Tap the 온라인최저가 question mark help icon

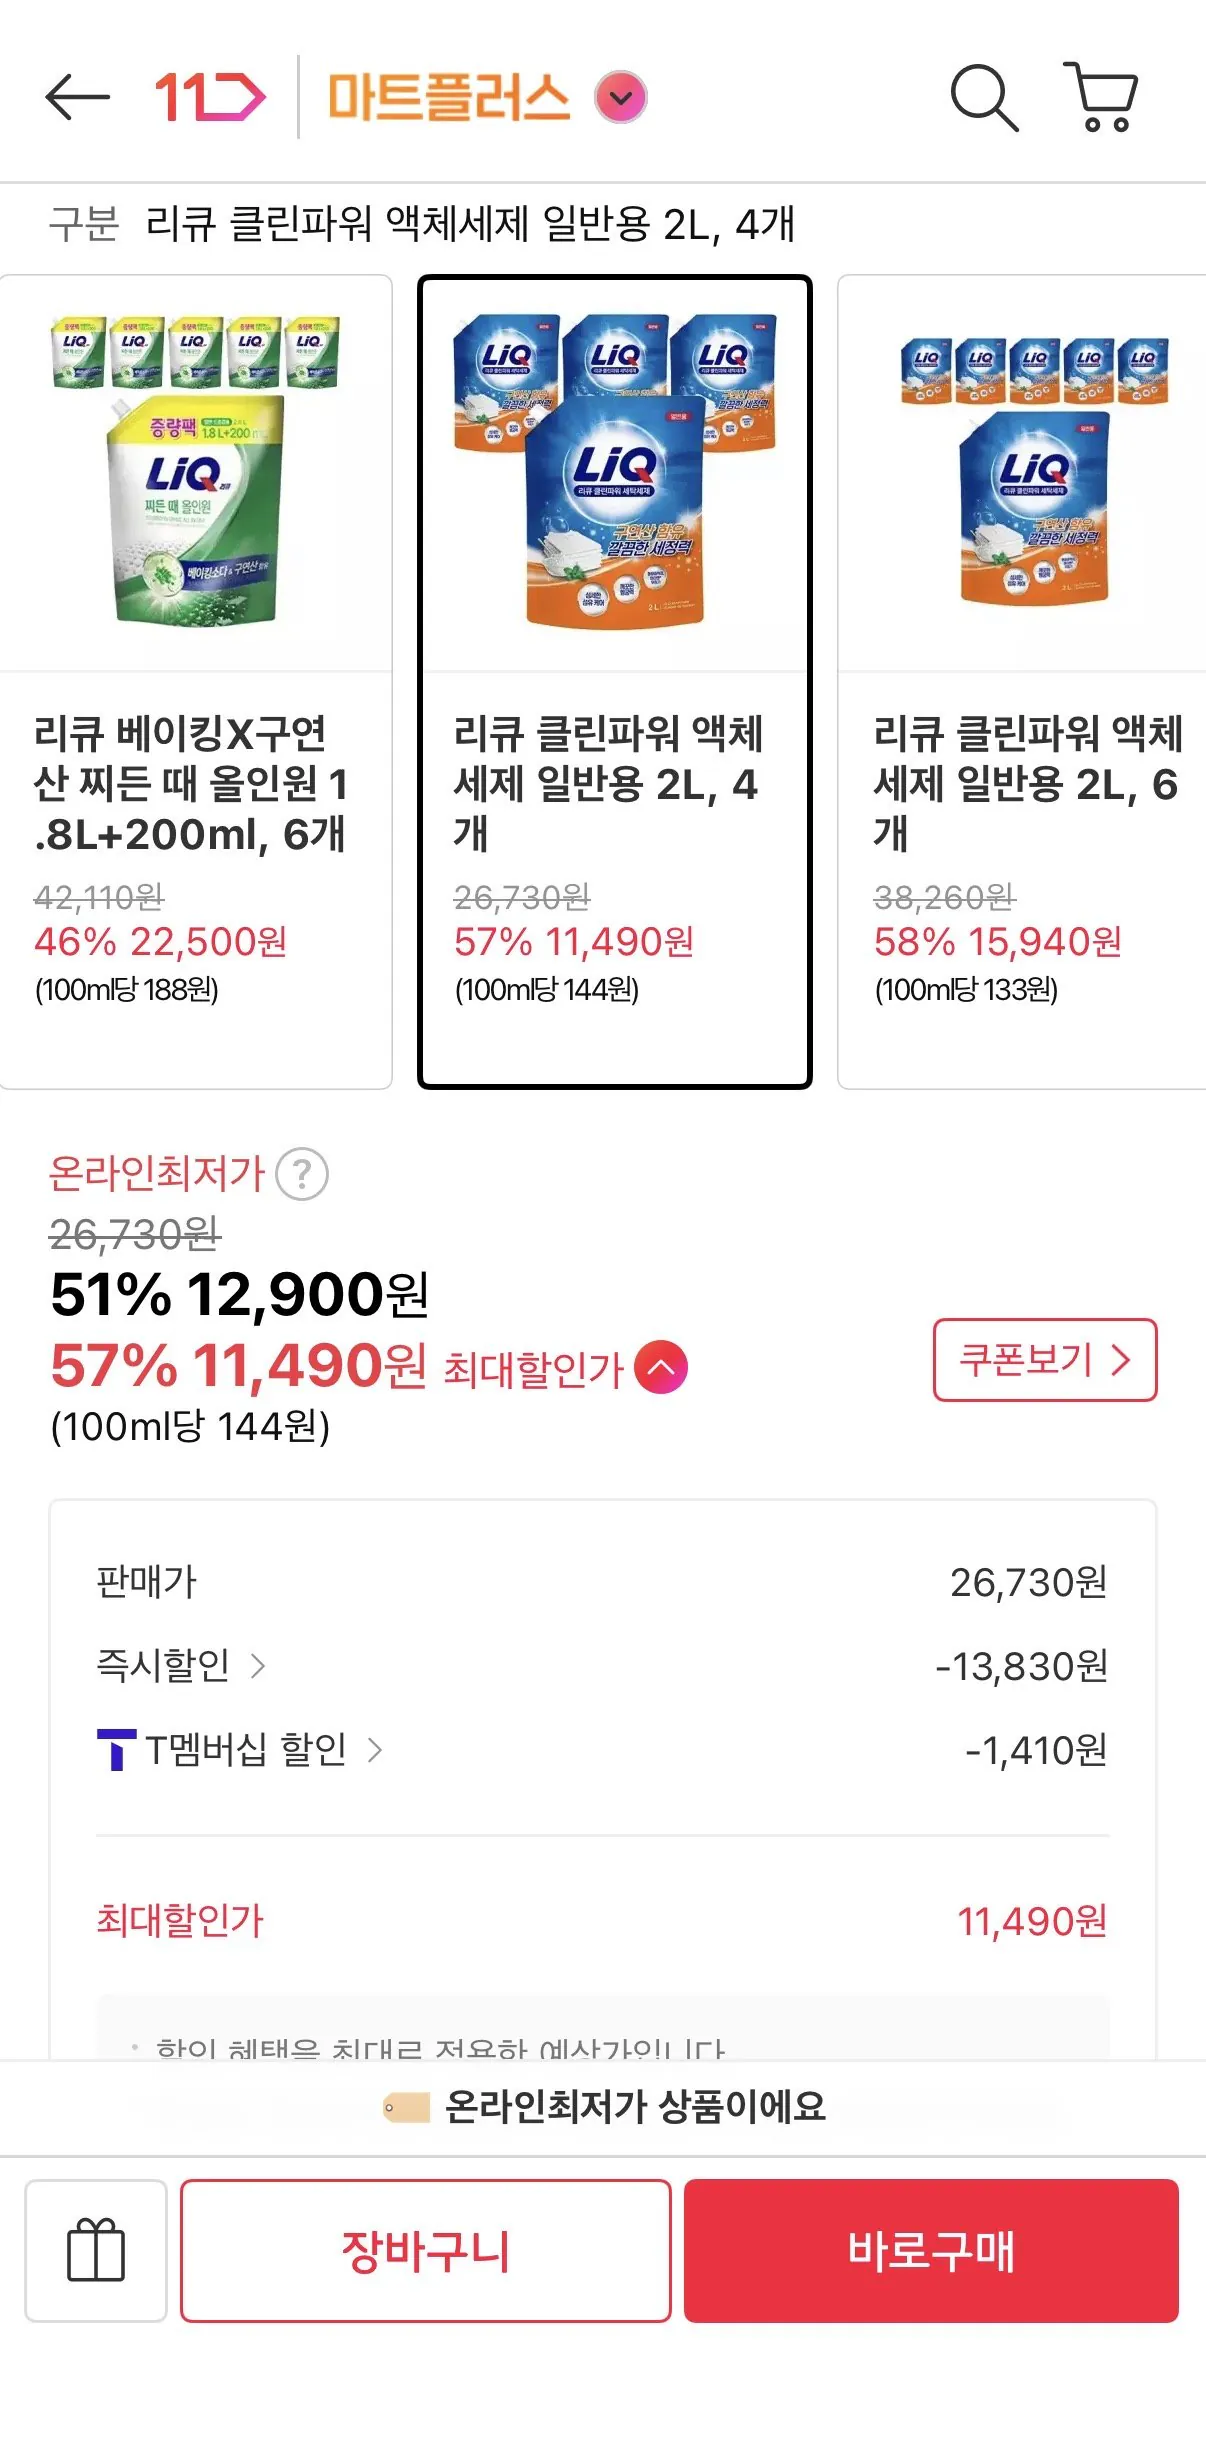(x=302, y=1174)
